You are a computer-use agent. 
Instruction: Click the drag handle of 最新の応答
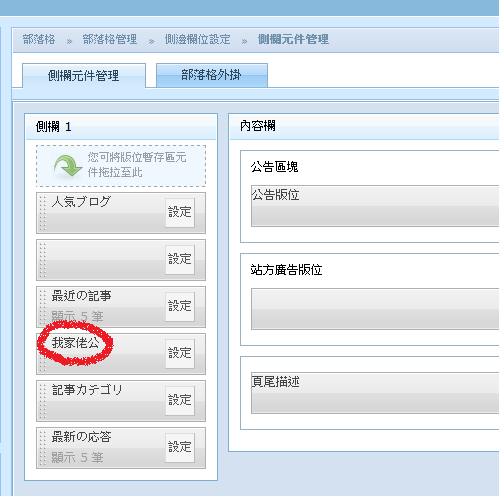tap(43, 448)
